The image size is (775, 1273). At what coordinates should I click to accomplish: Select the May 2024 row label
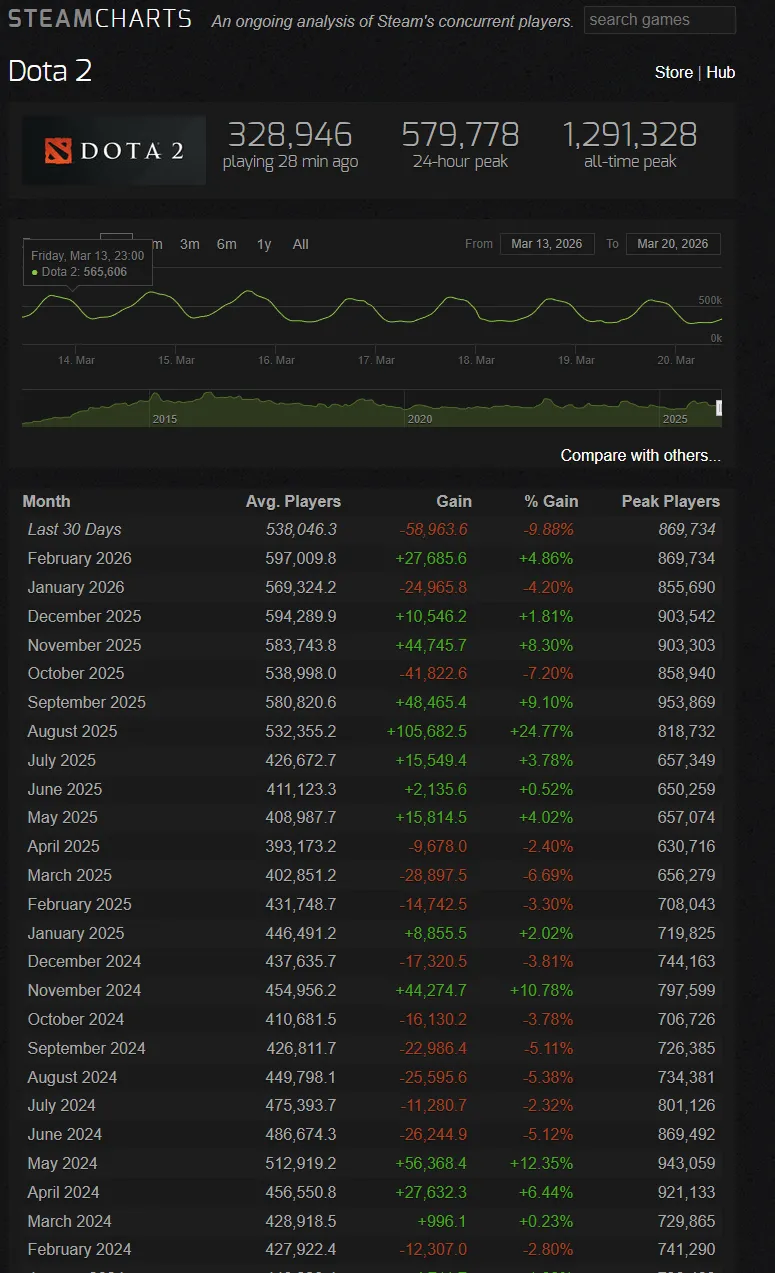(60, 1163)
